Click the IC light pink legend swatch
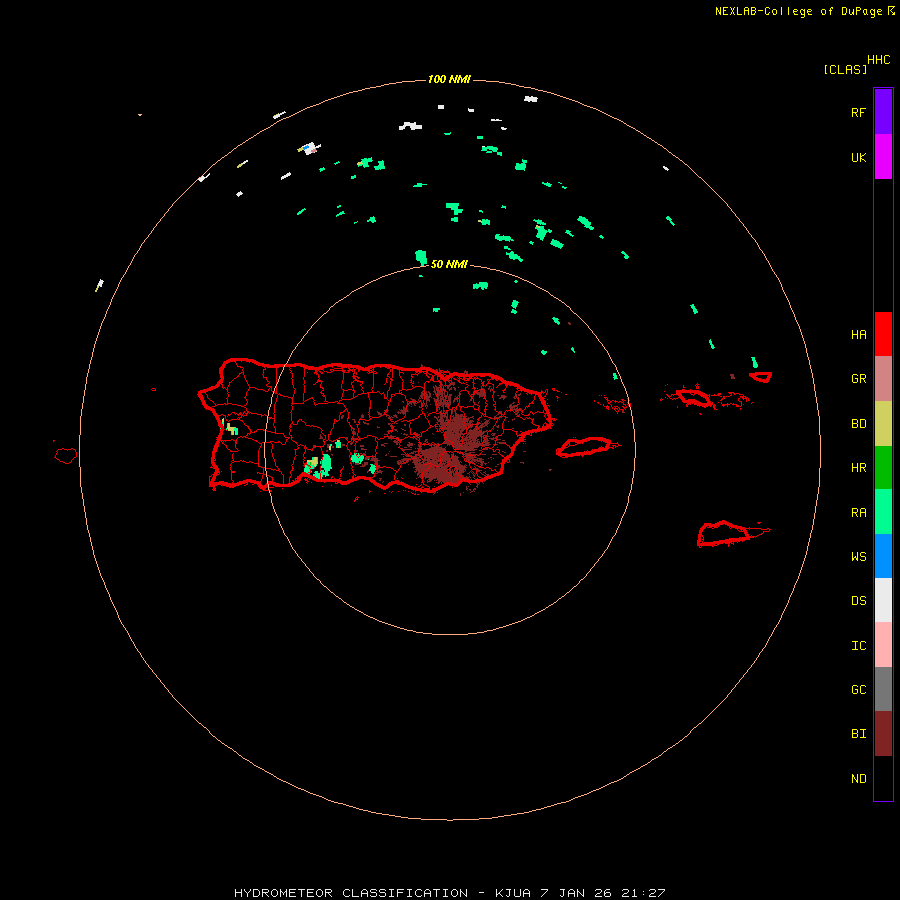The image size is (900, 900). click(883, 645)
